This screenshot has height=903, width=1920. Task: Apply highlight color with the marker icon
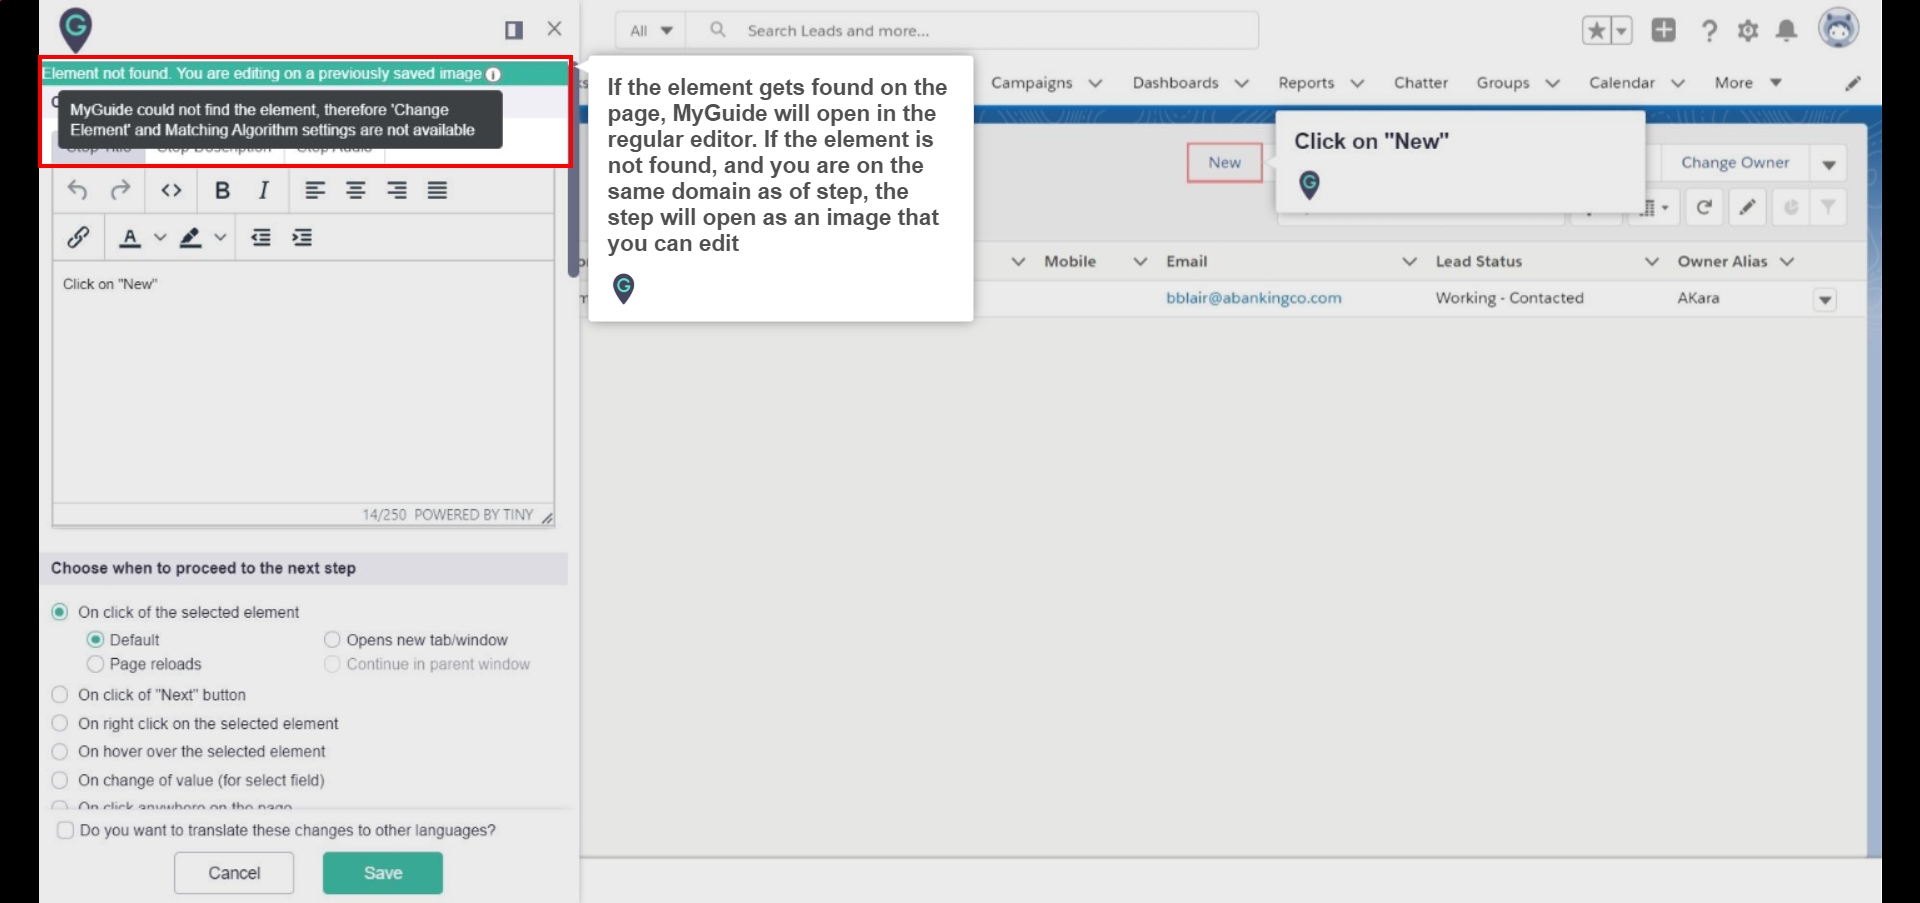tap(191, 237)
